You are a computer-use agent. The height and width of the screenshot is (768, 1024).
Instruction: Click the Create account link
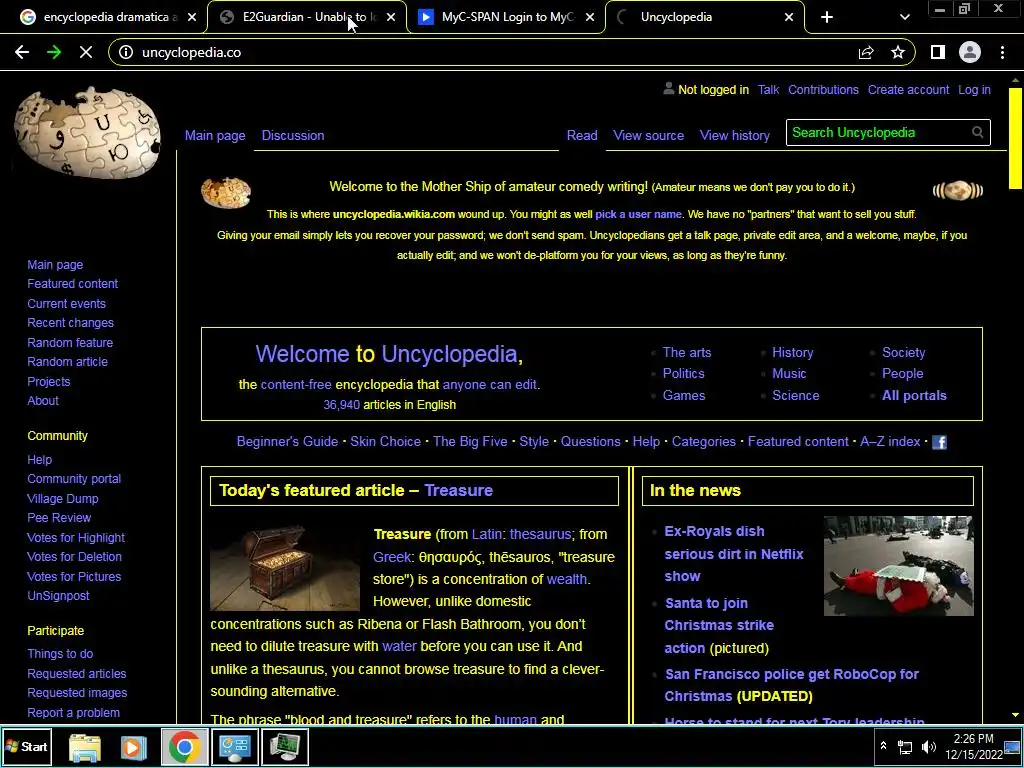click(x=908, y=89)
